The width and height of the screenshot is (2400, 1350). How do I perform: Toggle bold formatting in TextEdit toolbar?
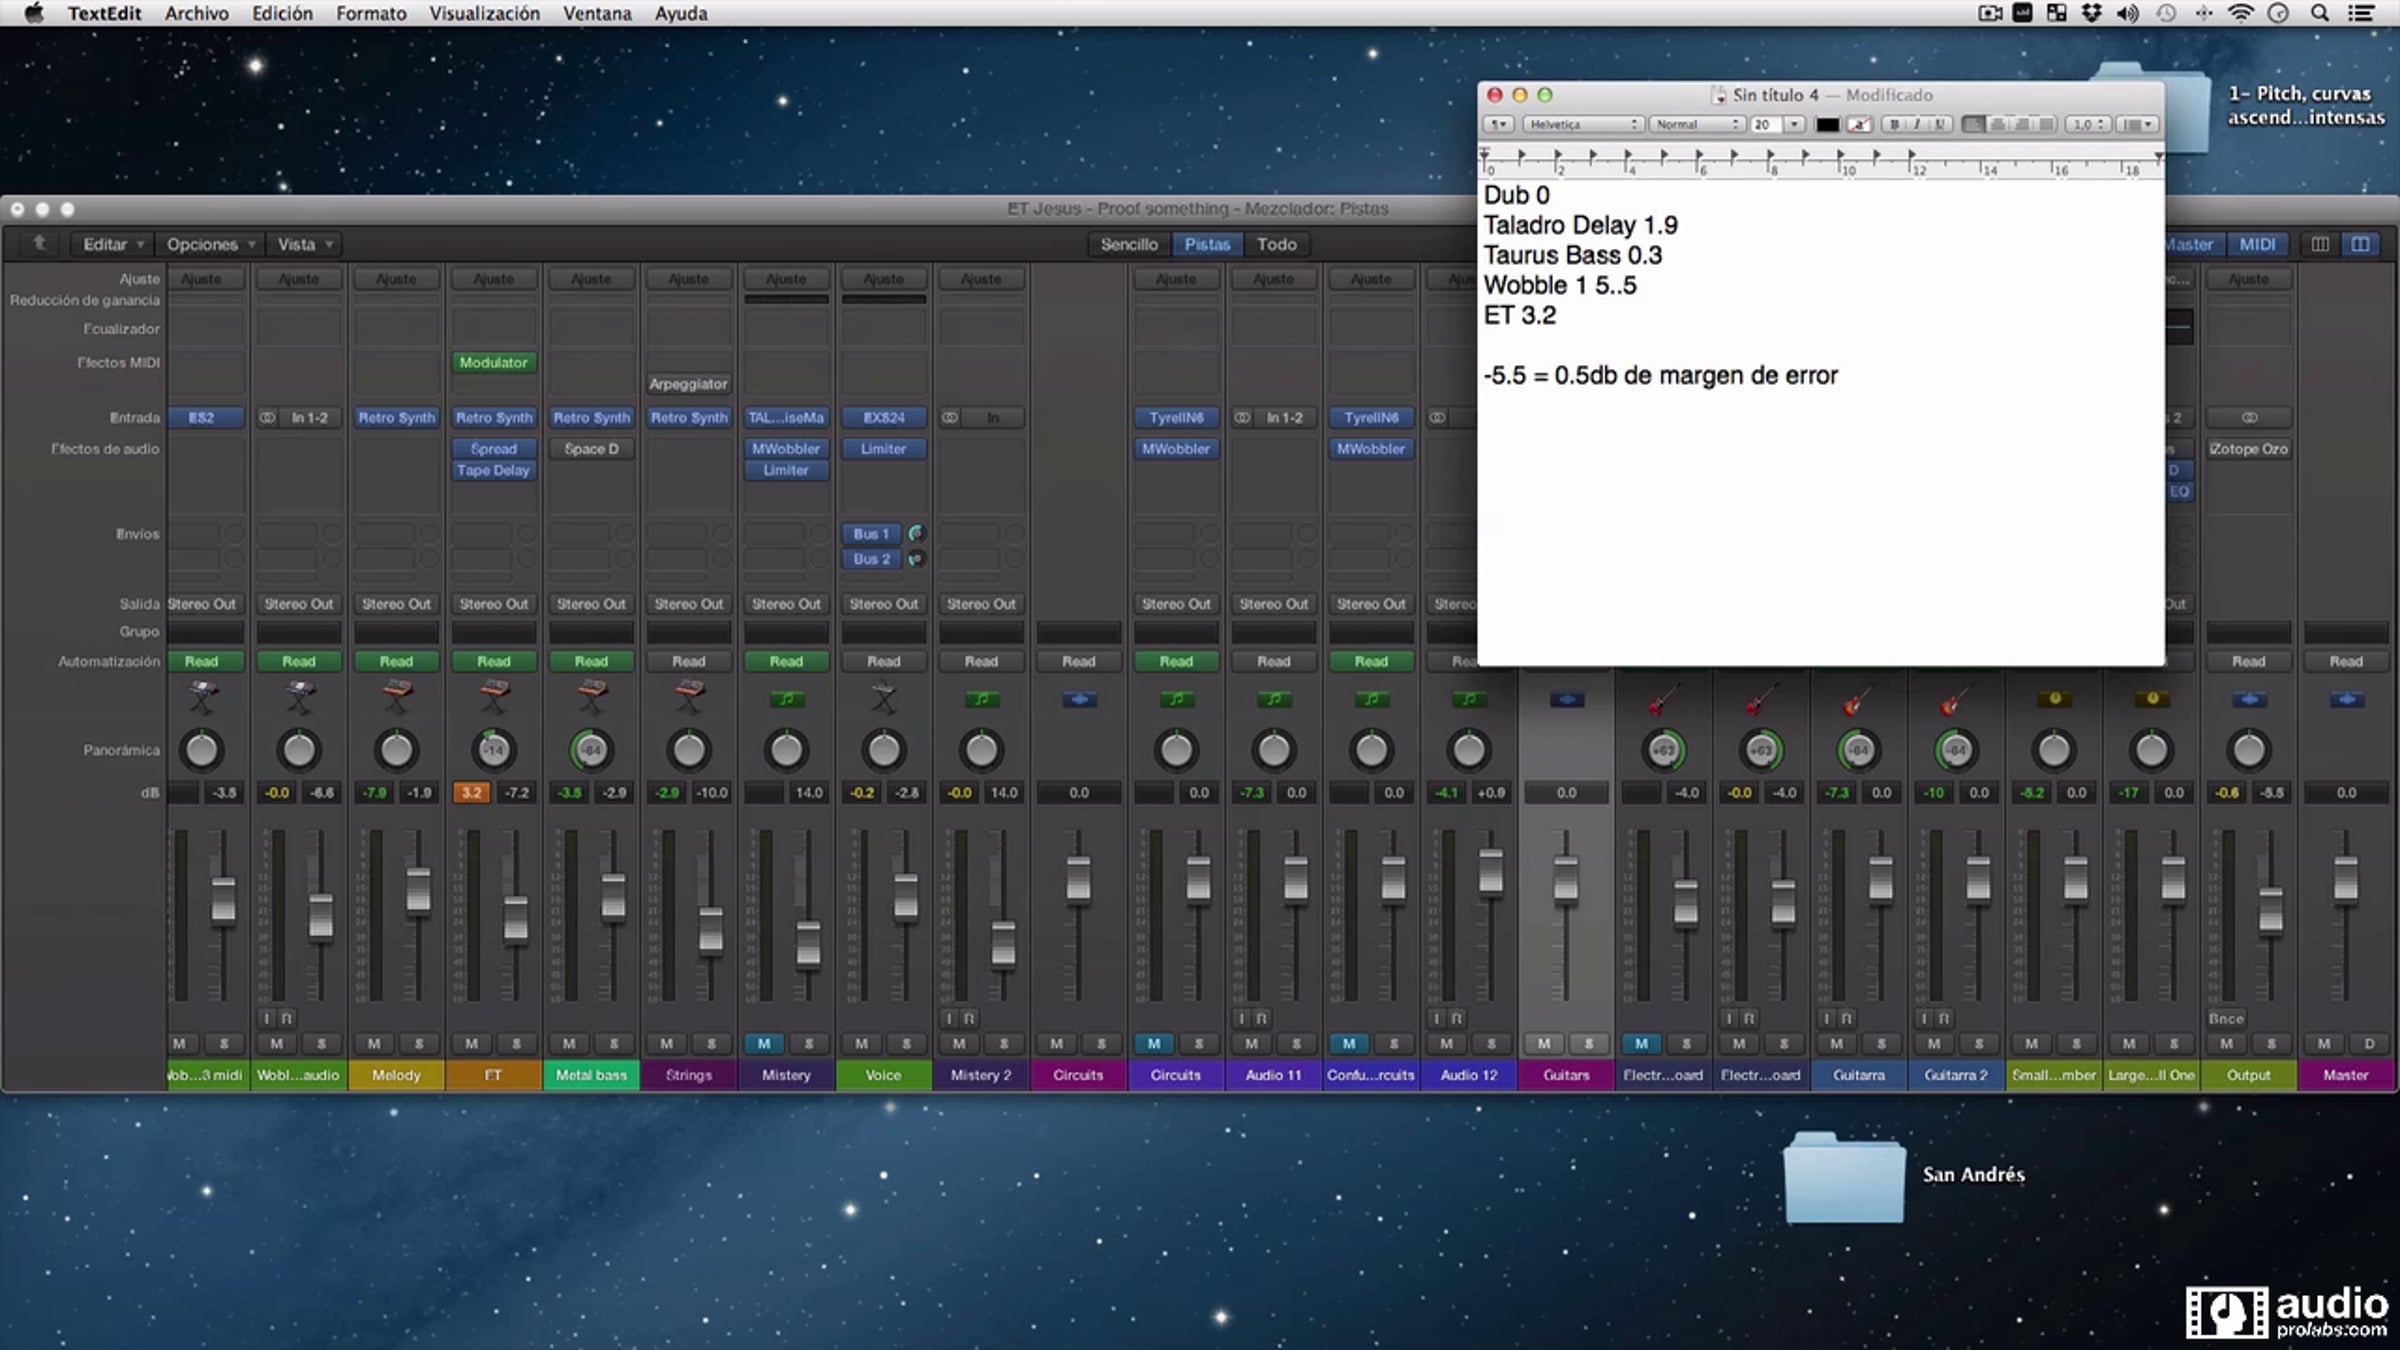[x=1893, y=124]
